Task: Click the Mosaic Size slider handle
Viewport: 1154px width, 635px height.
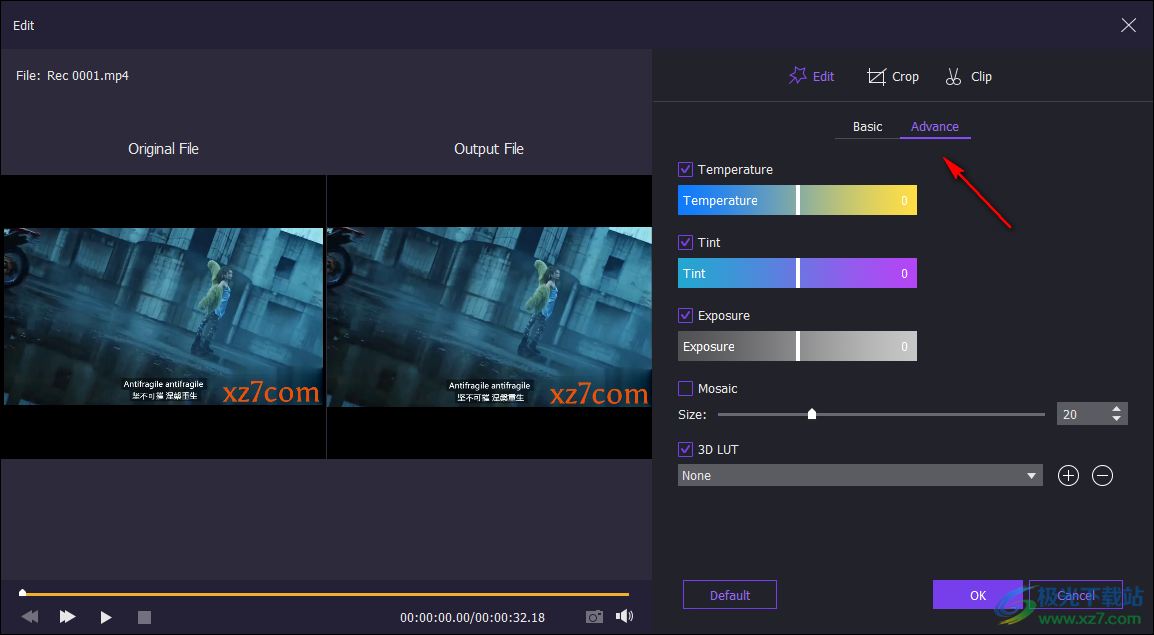Action: (812, 414)
